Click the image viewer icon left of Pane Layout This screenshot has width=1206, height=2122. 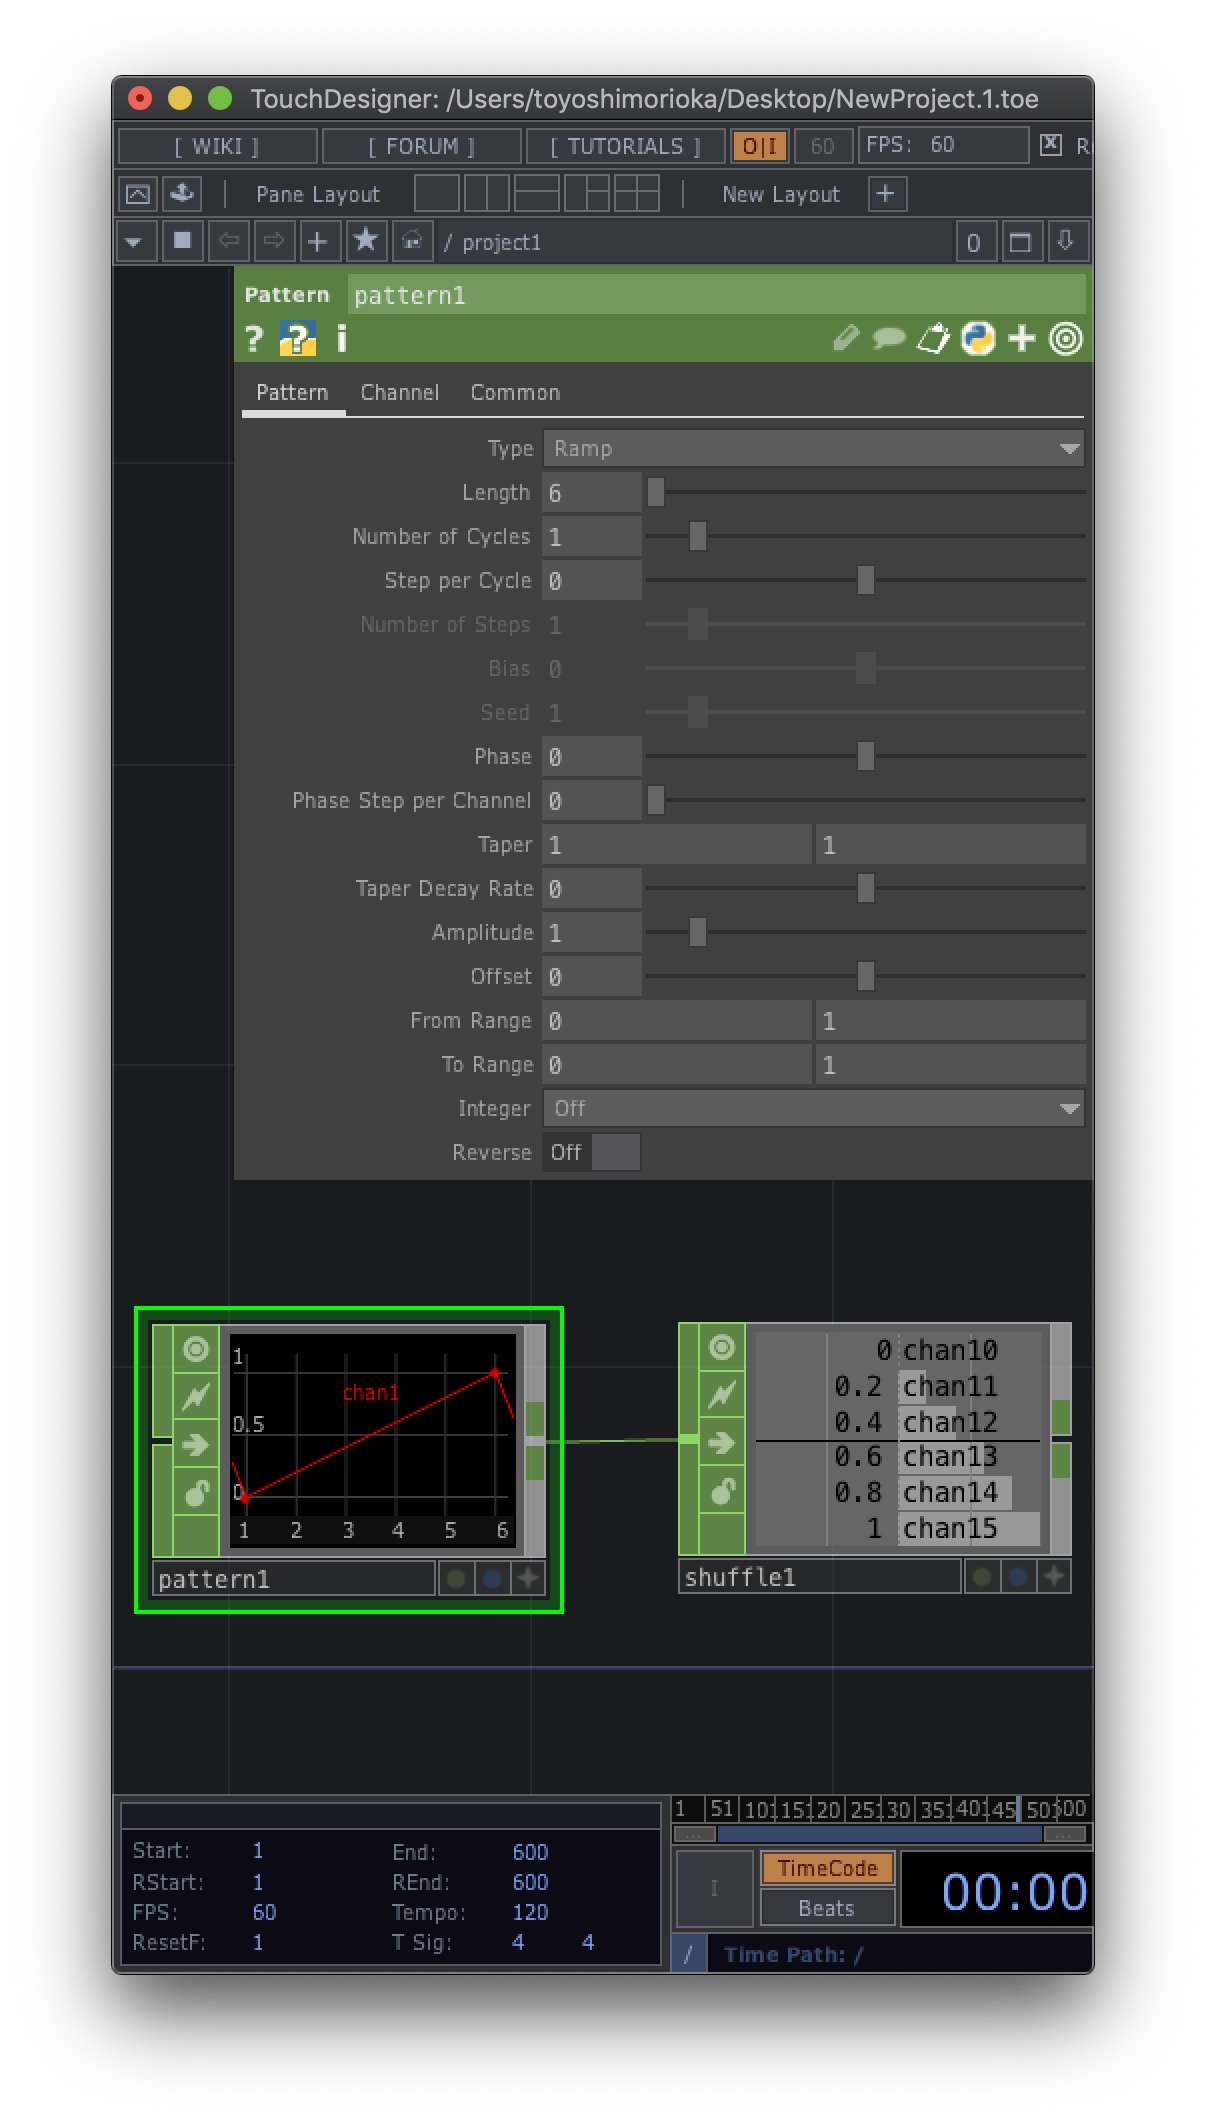[x=138, y=194]
